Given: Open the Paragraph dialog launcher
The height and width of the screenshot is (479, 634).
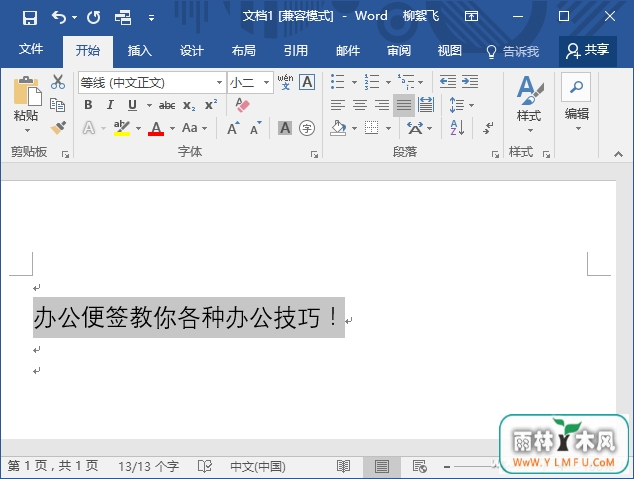Looking at the screenshot, I should (495, 154).
